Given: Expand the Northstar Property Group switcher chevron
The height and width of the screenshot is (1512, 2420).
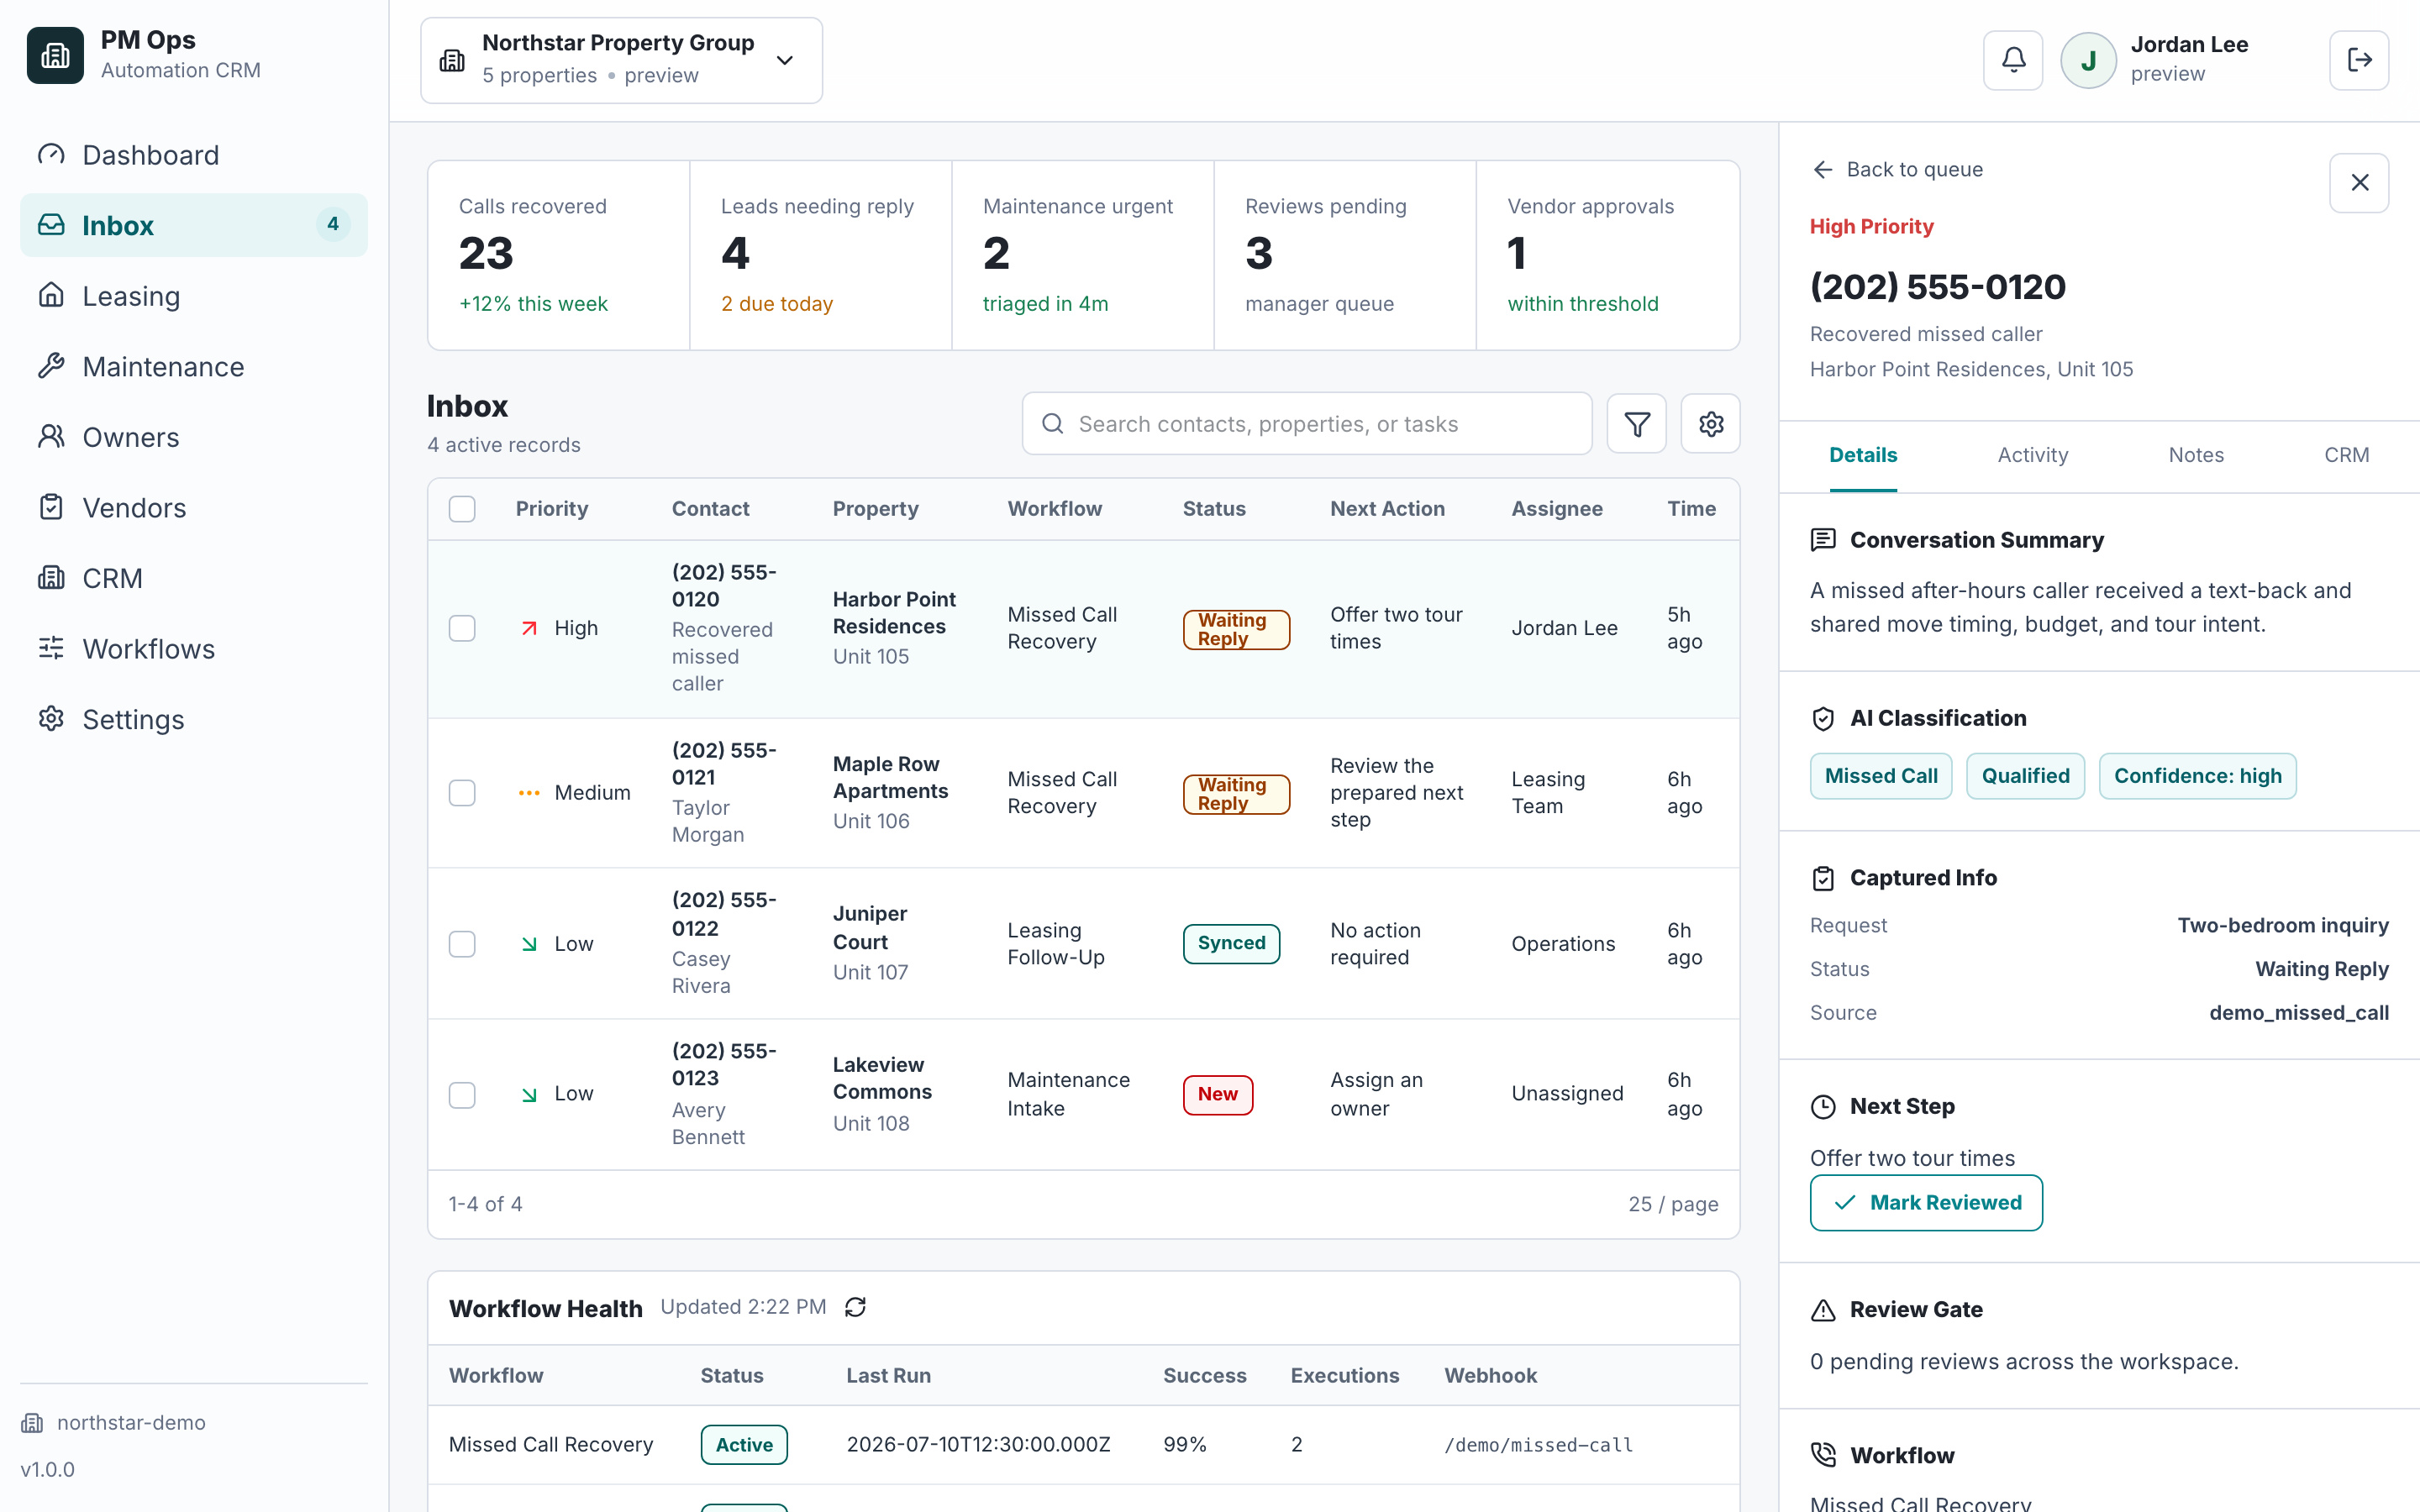Looking at the screenshot, I should click(x=785, y=60).
